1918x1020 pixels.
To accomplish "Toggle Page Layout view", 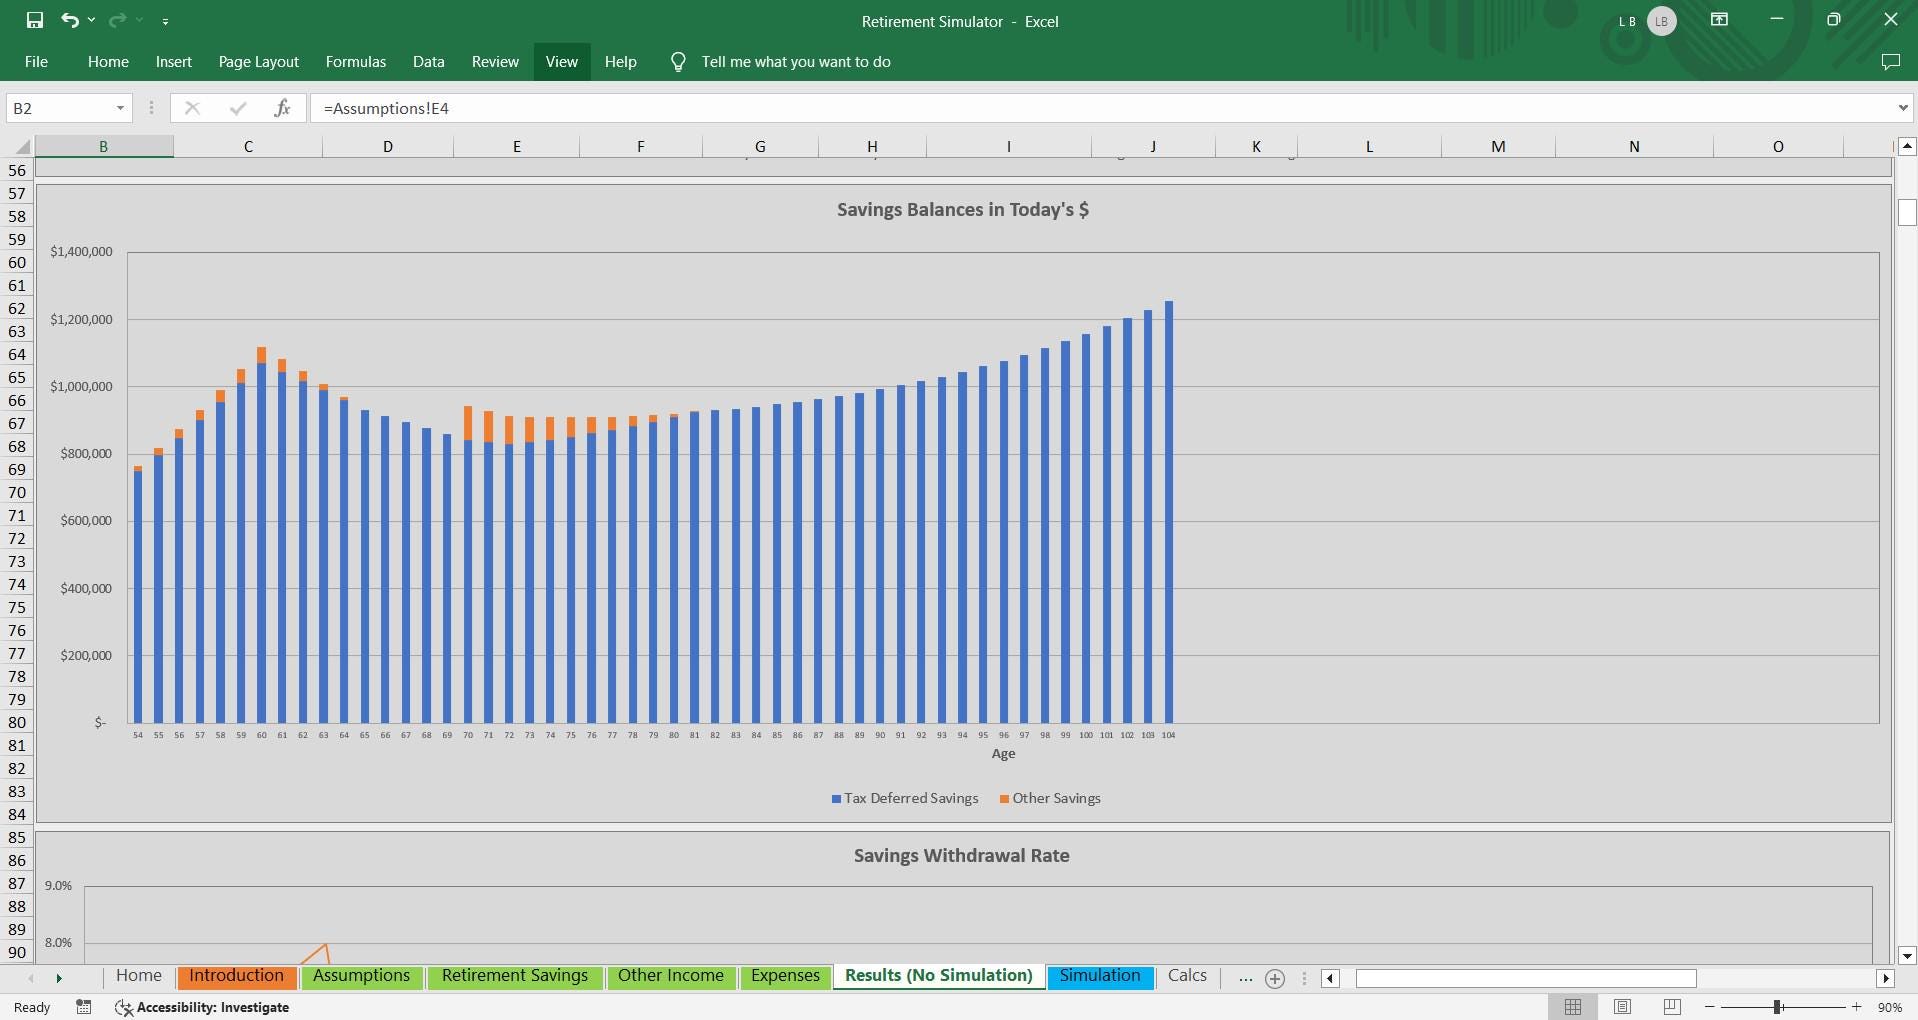I will 1623,1007.
